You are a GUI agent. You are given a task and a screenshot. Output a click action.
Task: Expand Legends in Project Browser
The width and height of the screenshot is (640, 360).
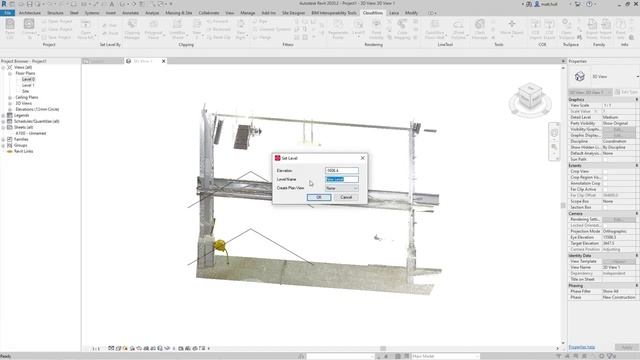point(3,116)
